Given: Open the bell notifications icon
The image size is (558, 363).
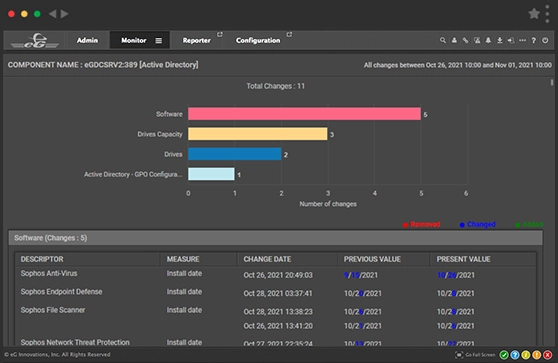Looking at the screenshot, I should [488, 40].
